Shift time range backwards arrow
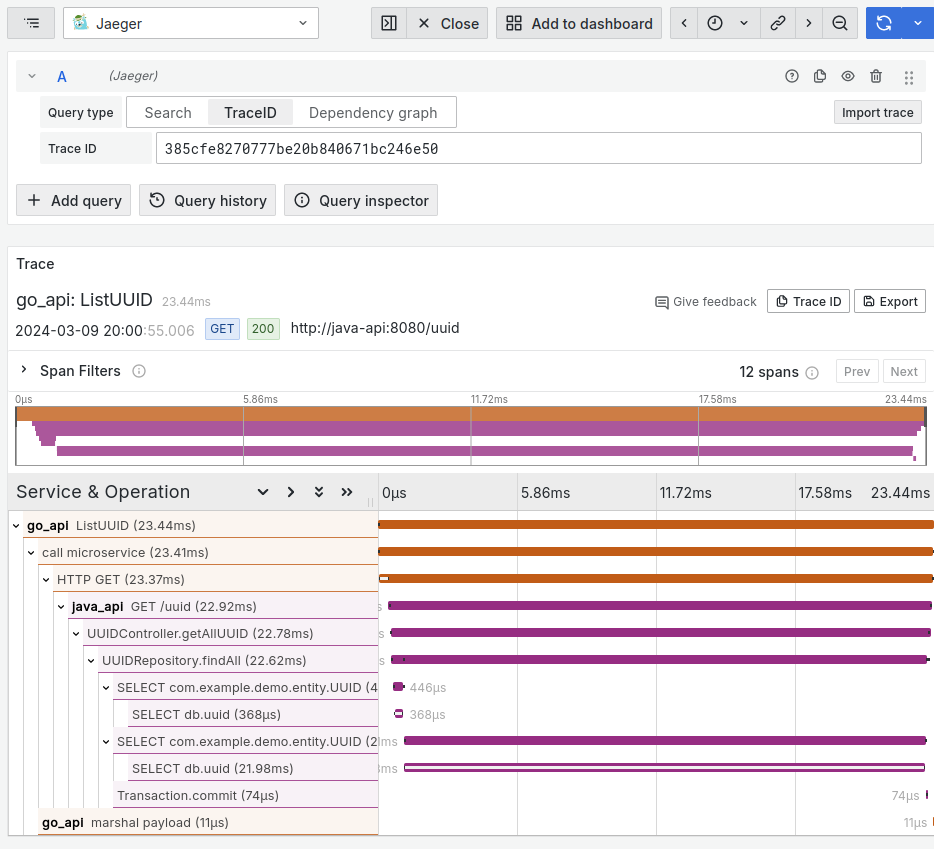This screenshot has height=849, width=934. [x=684, y=23]
